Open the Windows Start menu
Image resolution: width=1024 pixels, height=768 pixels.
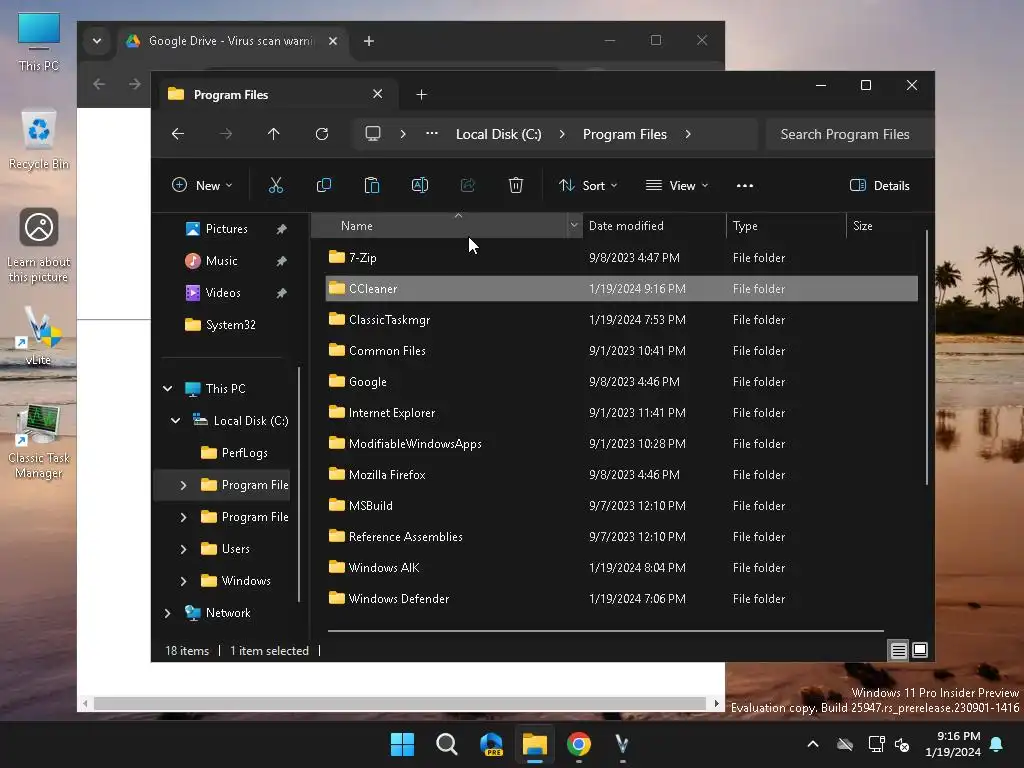(x=402, y=744)
